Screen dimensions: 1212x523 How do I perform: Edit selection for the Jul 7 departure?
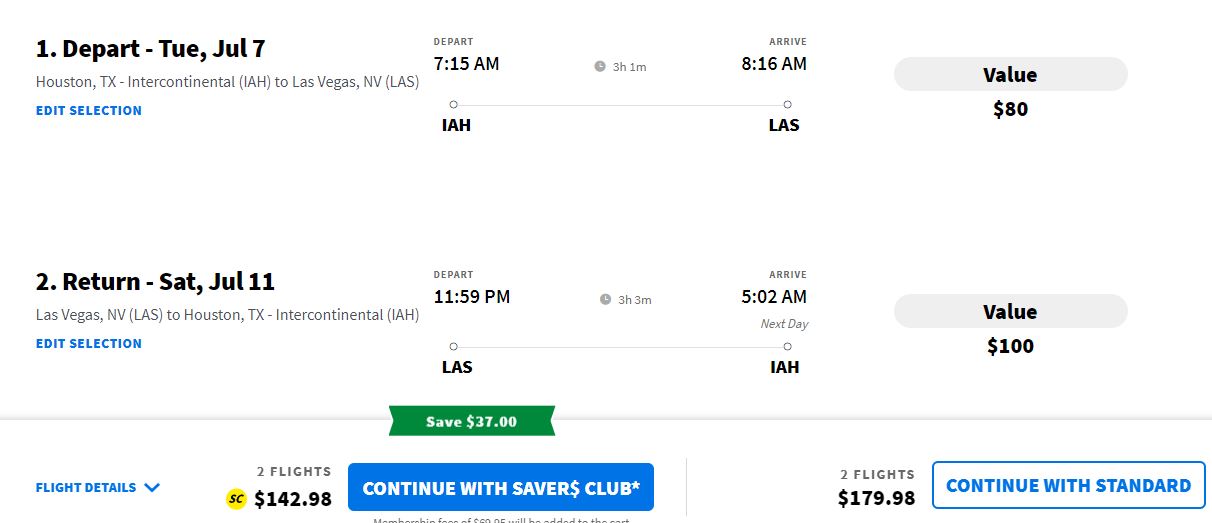pos(89,111)
